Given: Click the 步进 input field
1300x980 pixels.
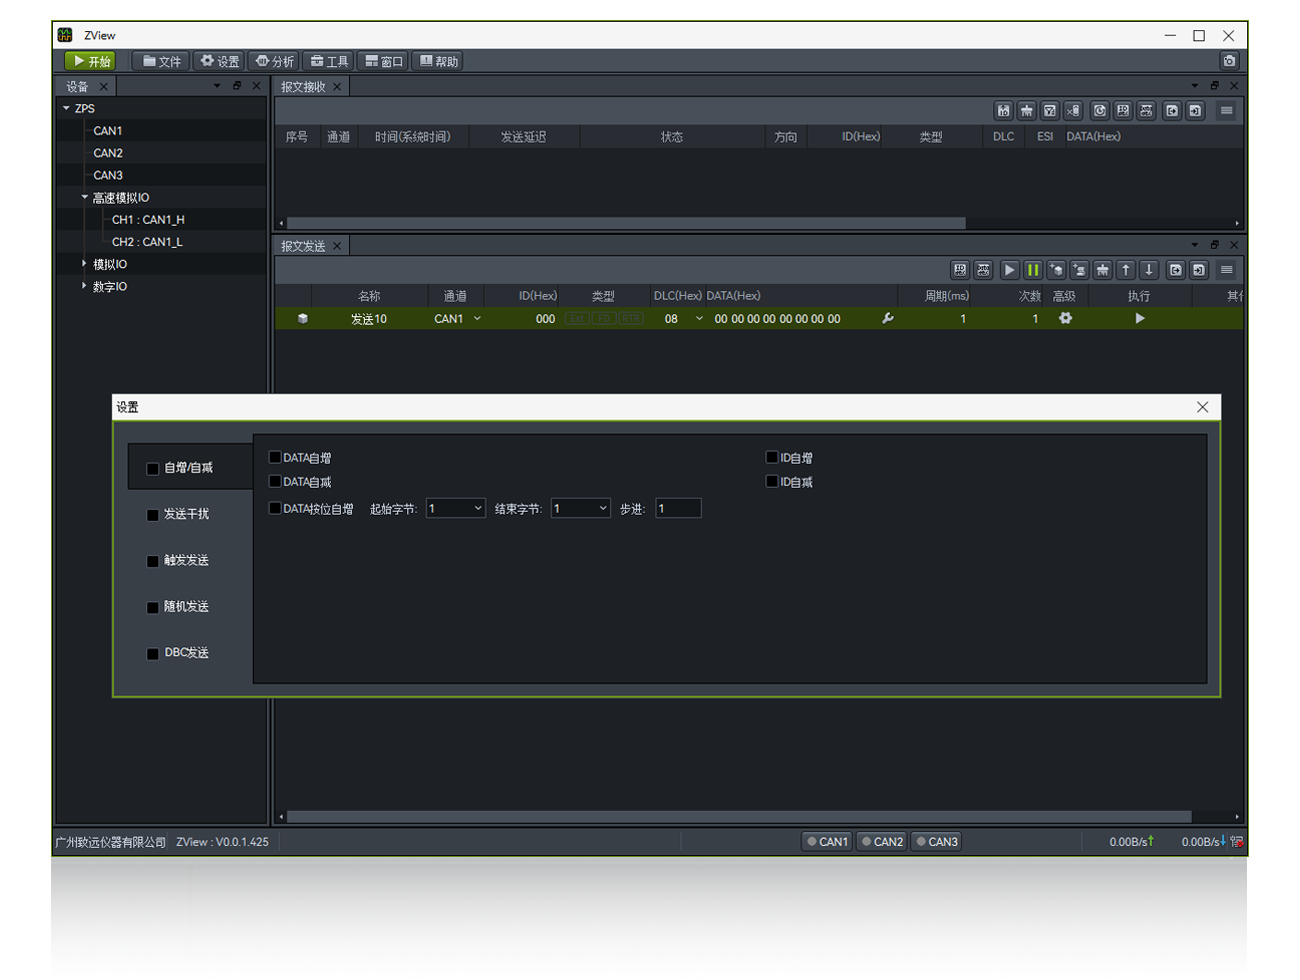Looking at the screenshot, I should 678,509.
